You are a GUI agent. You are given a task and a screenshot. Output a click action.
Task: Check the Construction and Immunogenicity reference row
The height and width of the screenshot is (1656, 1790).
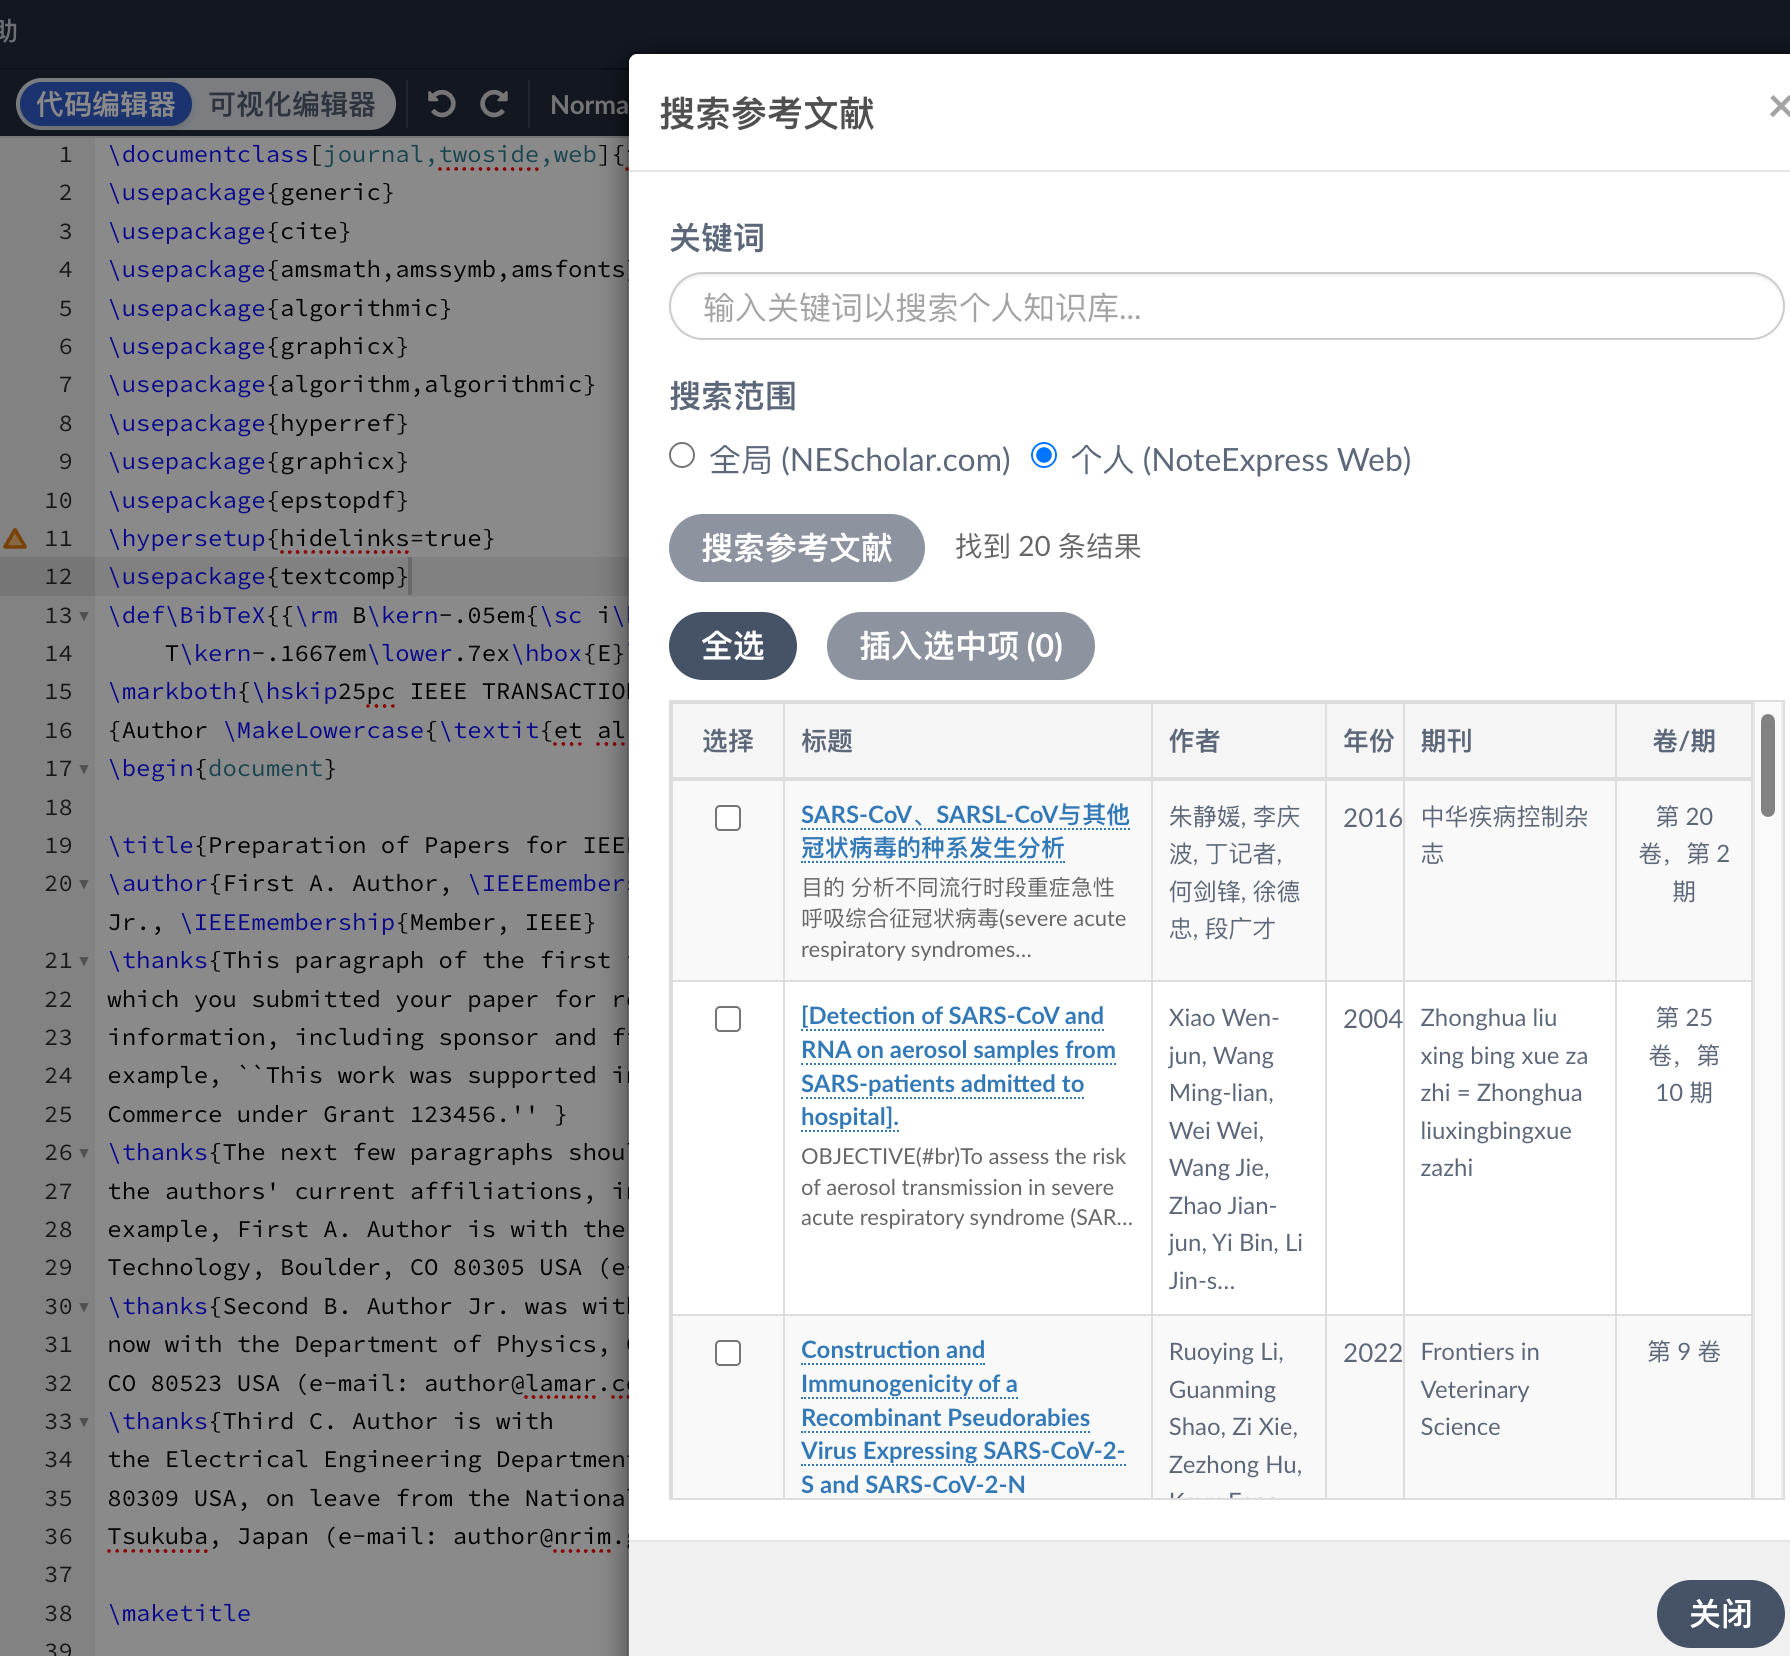[728, 1353]
